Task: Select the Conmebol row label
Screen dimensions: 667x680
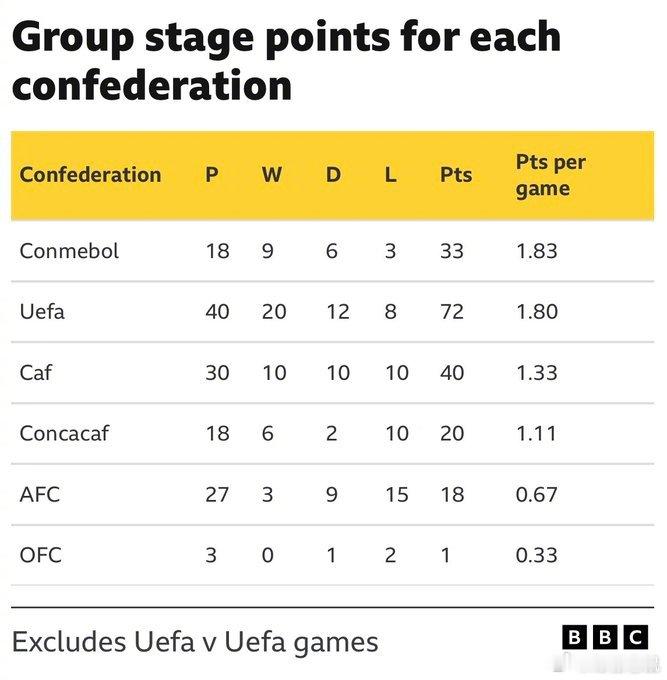Action: click(x=69, y=251)
